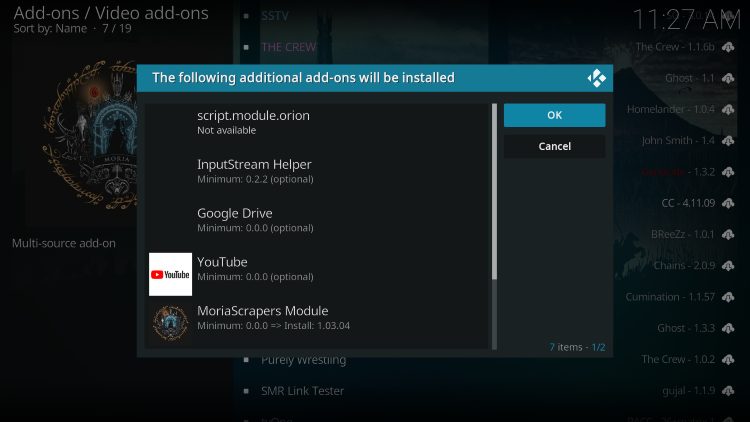Click the cloud icon beside CC - 4.11.09
This screenshot has width=750, height=422.
pyautogui.click(x=728, y=203)
